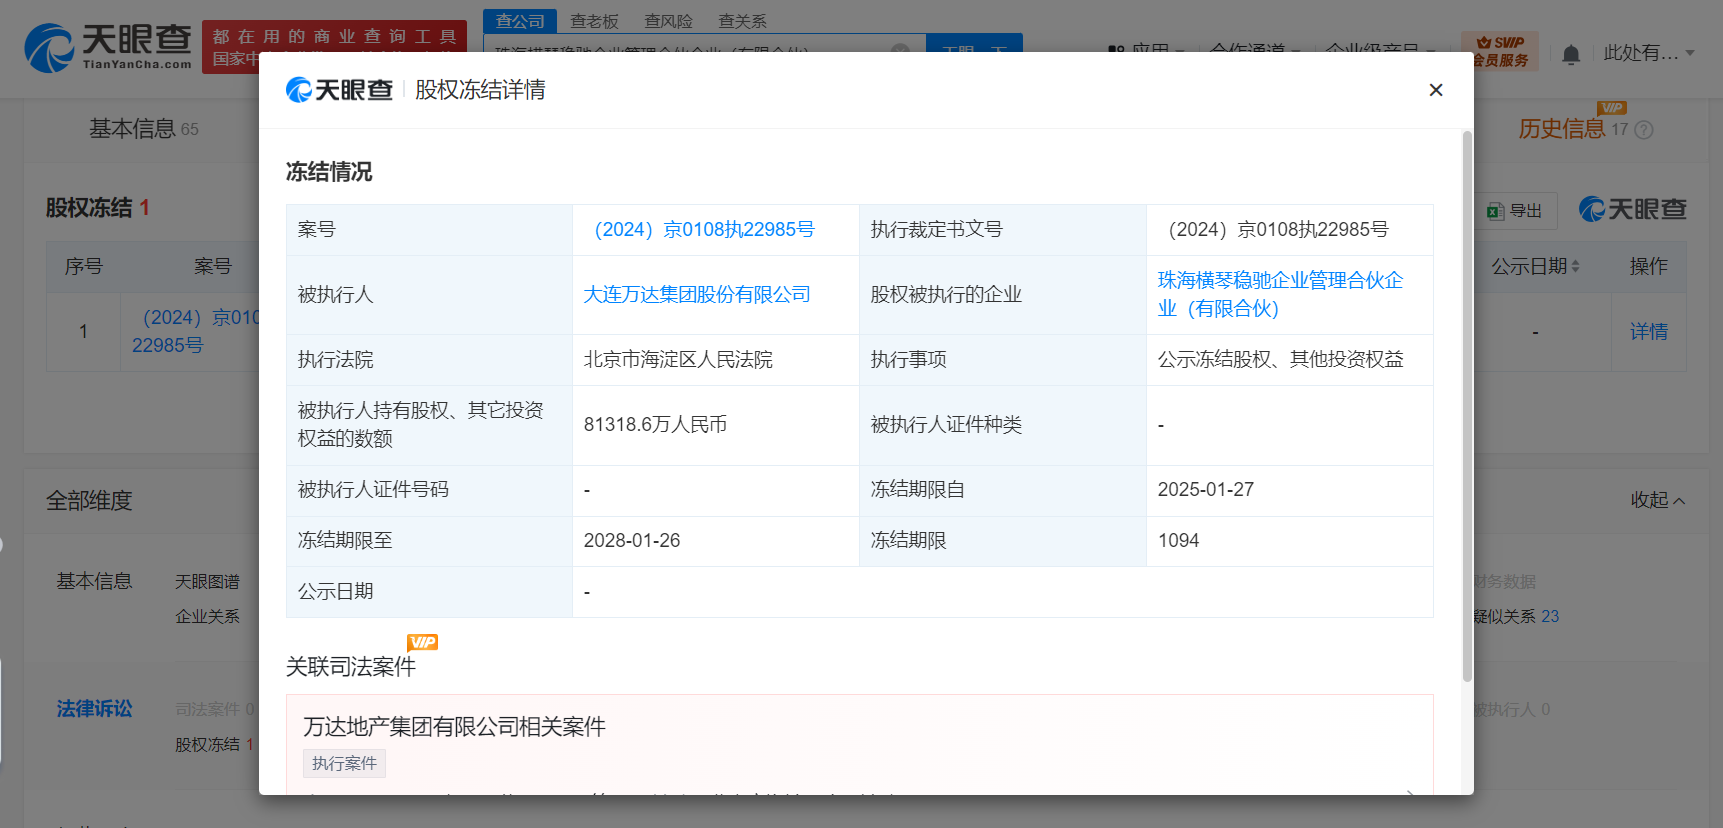1723x828 pixels.
Task: Click the SVIP 会员服务 badge
Action: (1500, 51)
